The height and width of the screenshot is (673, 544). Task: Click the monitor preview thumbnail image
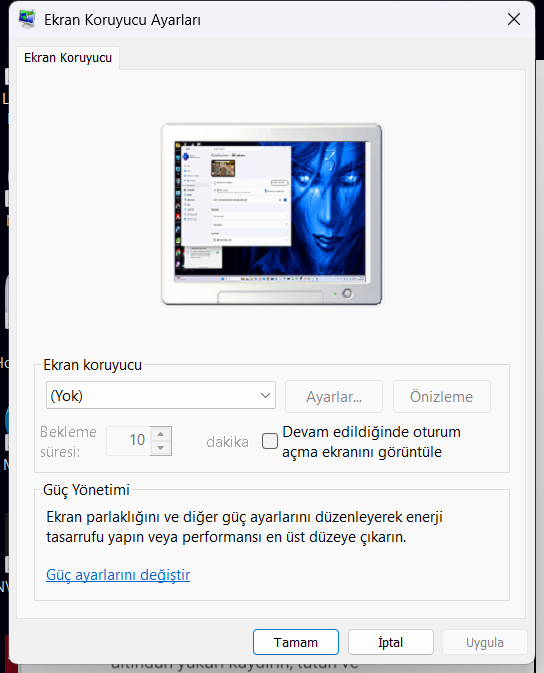pyautogui.click(x=271, y=214)
